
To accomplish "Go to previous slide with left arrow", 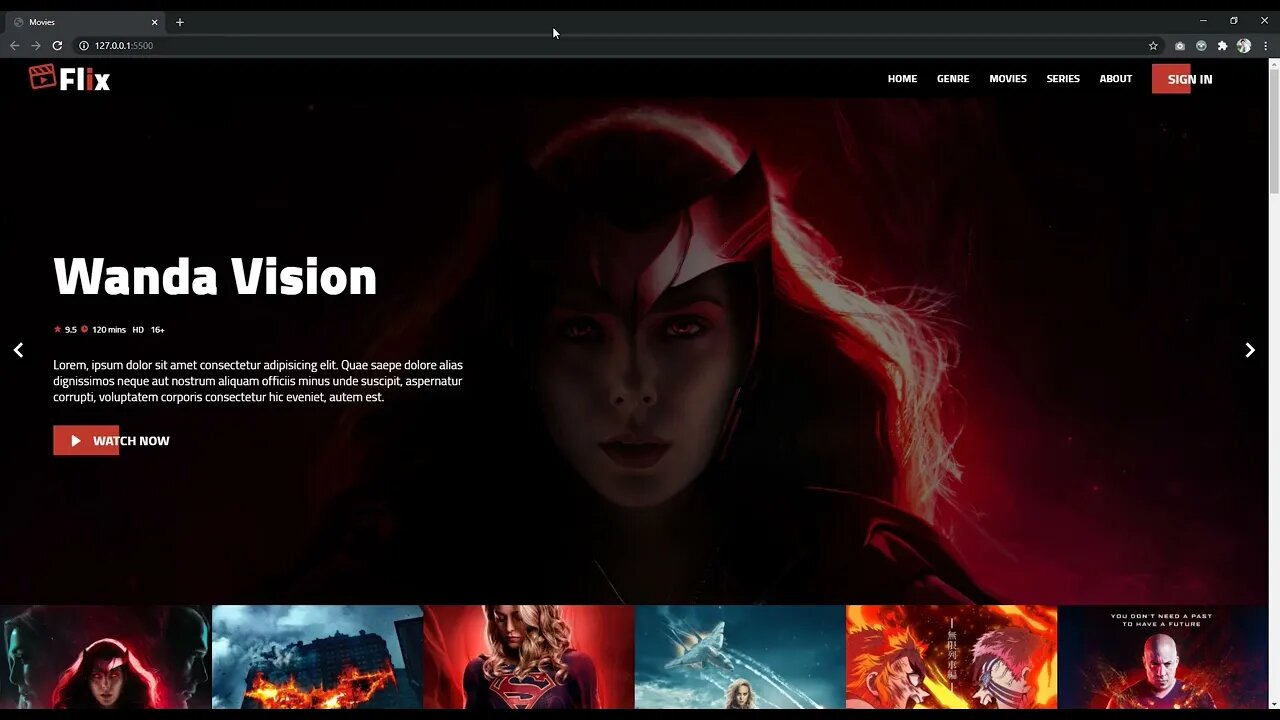I will [x=18, y=350].
